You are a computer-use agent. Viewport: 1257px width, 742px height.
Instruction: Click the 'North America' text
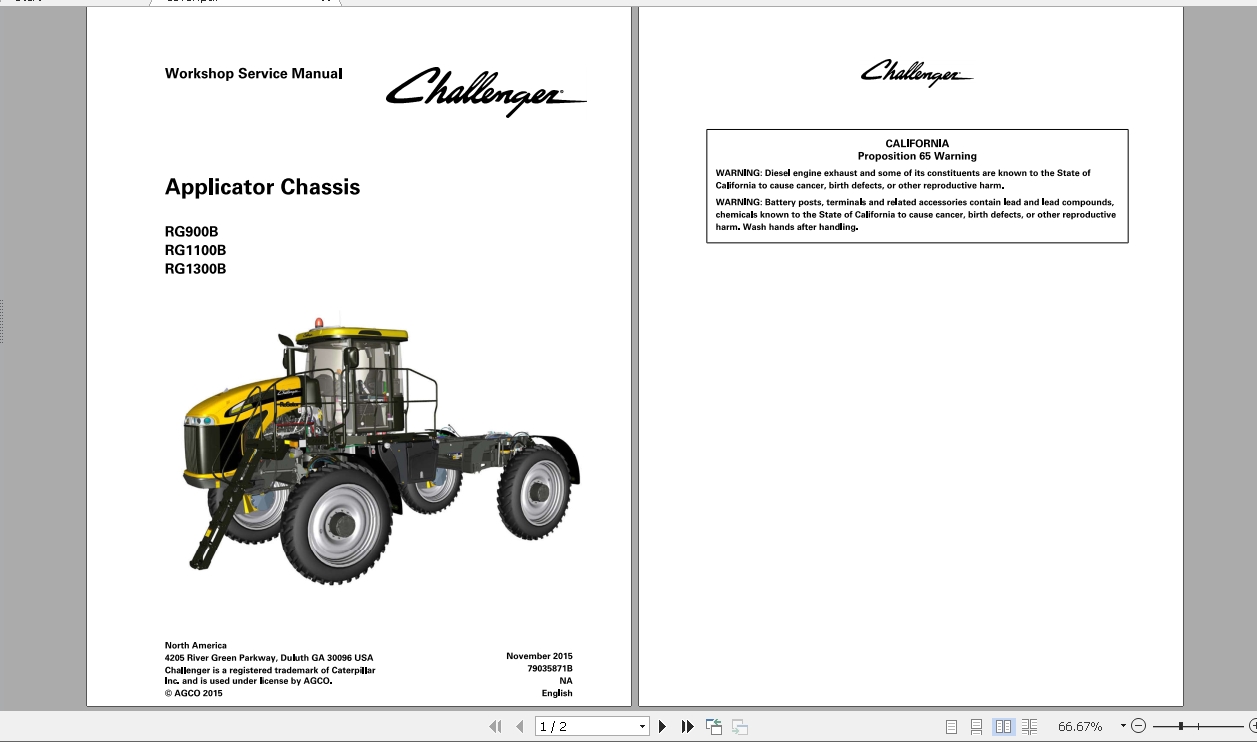196,645
